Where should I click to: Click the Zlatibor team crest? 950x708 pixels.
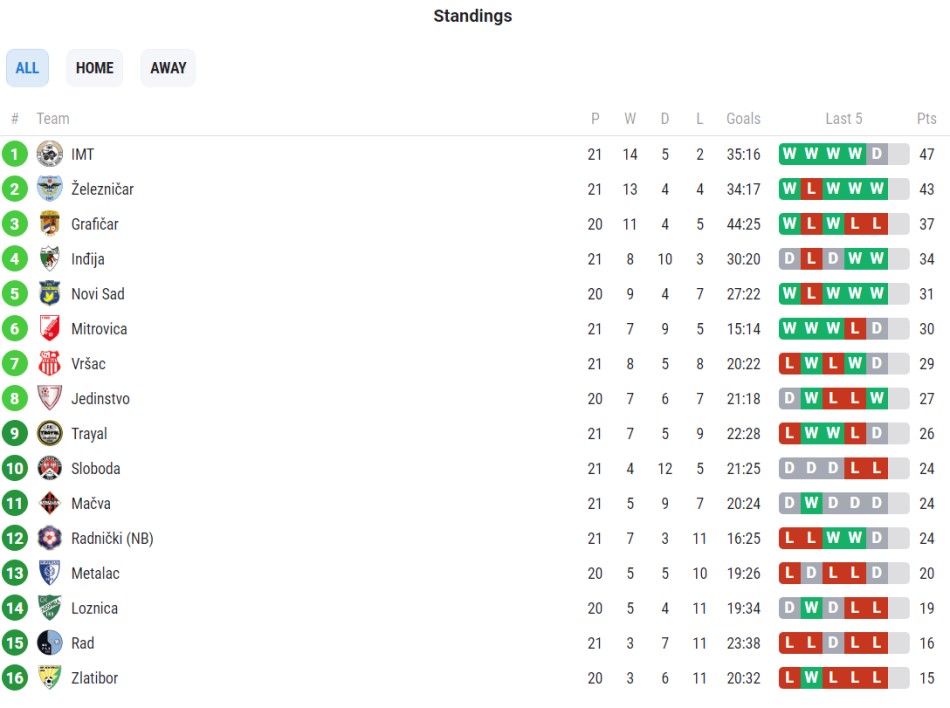(x=50, y=678)
